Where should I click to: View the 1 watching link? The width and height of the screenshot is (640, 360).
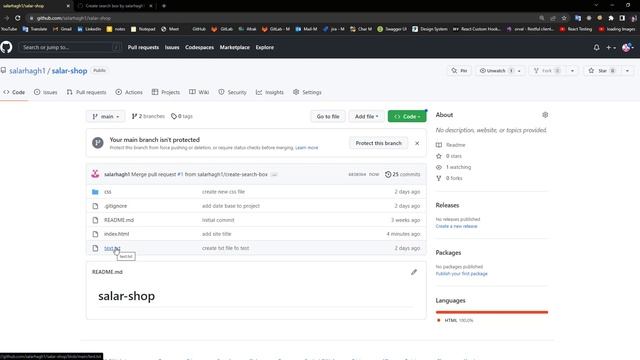coord(453,167)
